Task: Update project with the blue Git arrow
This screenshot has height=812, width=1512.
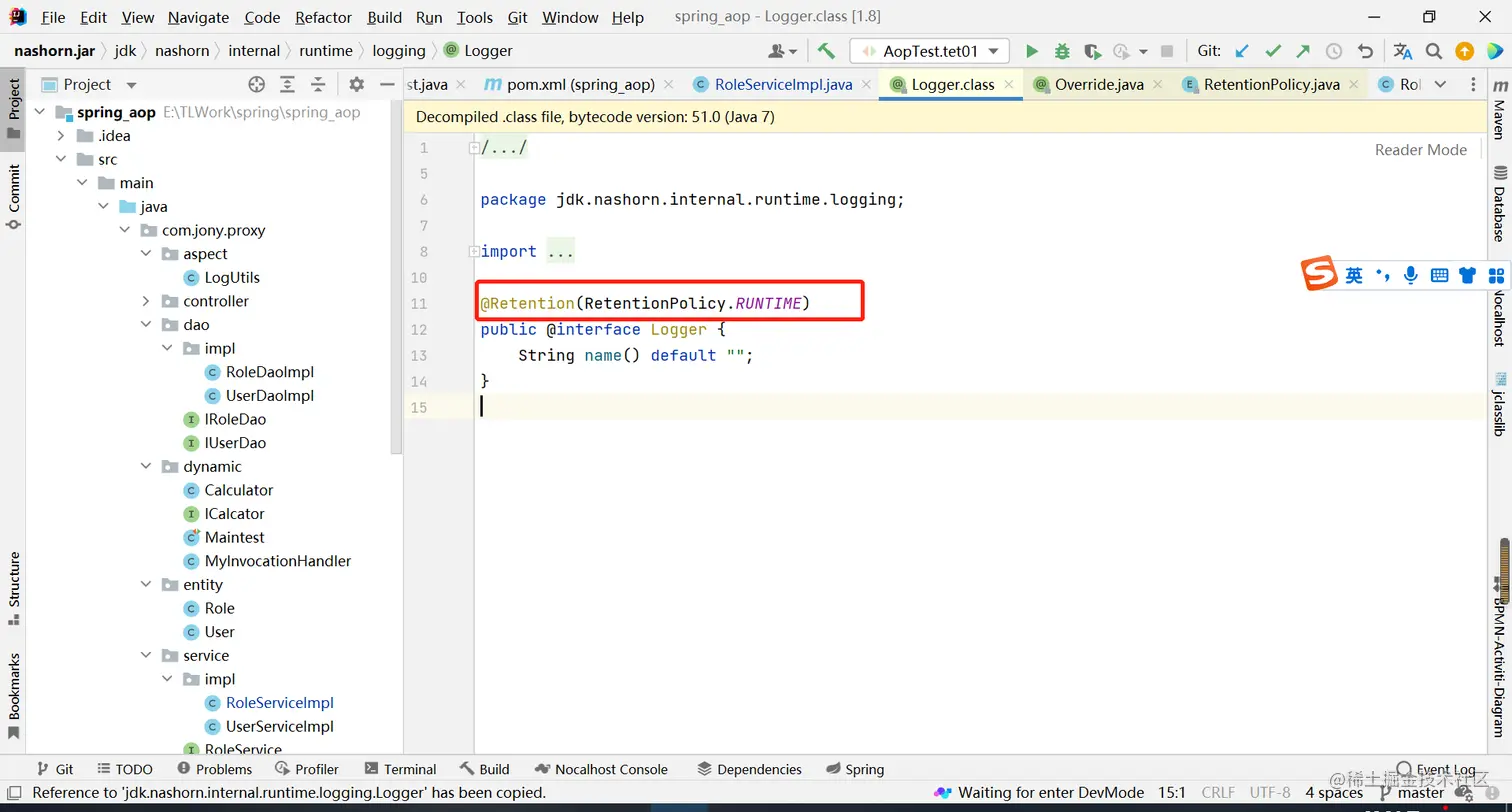Action: click(x=1242, y=51)
